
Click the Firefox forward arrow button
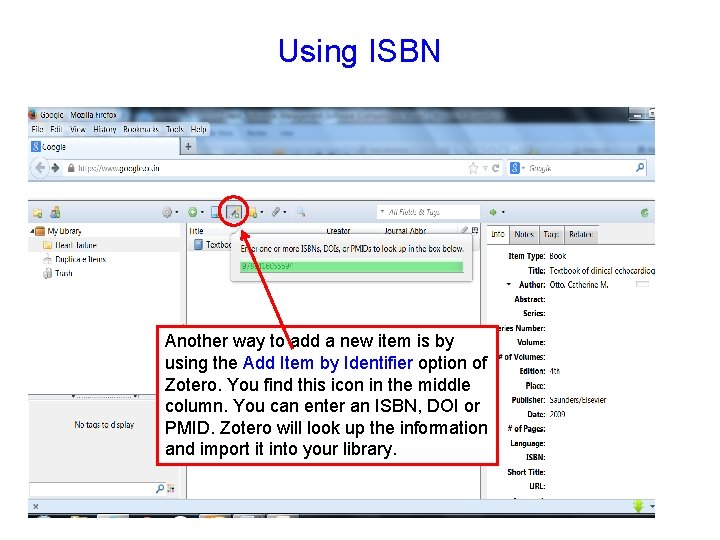click(56, 168)
